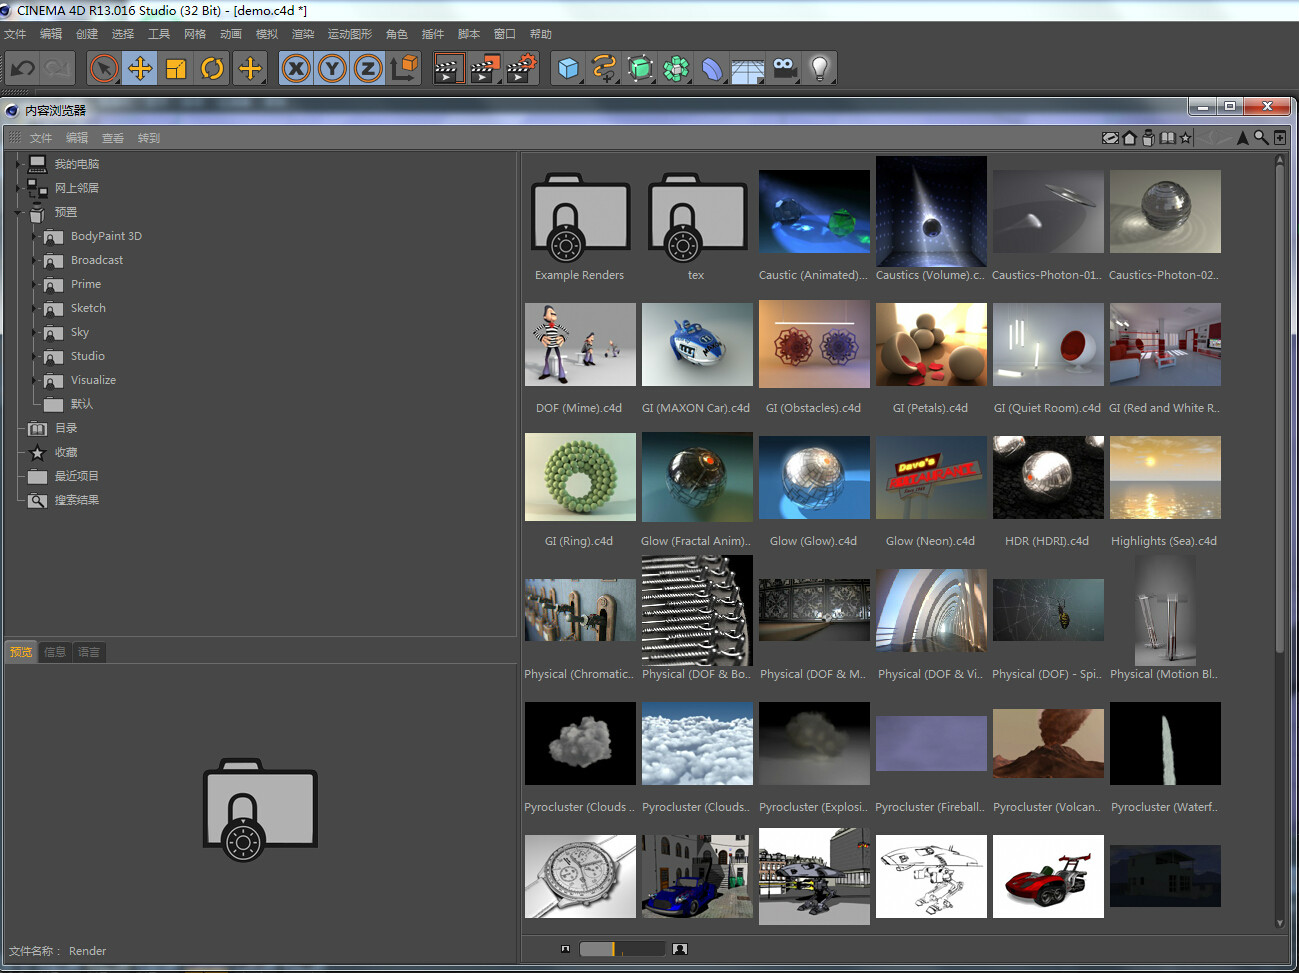Expand the 我的电脑 tree node

tap(18, 164)
